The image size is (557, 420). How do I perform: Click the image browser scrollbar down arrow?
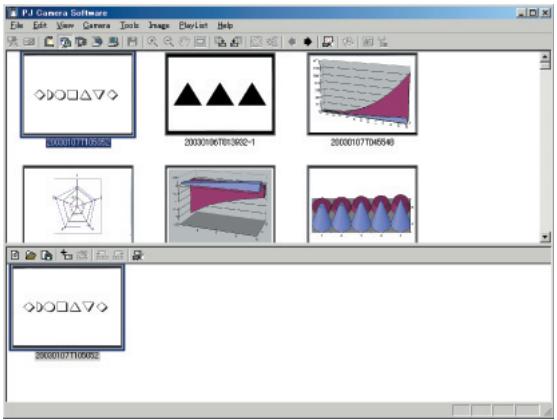point(545,237)
